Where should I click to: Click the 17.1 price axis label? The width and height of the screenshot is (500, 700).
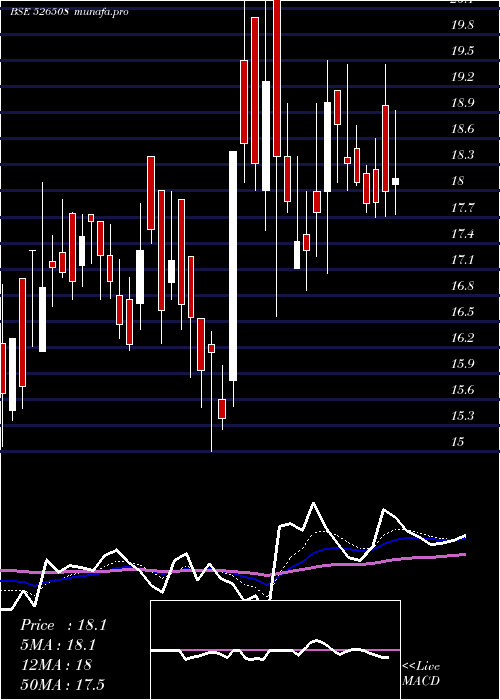(462, 259)
